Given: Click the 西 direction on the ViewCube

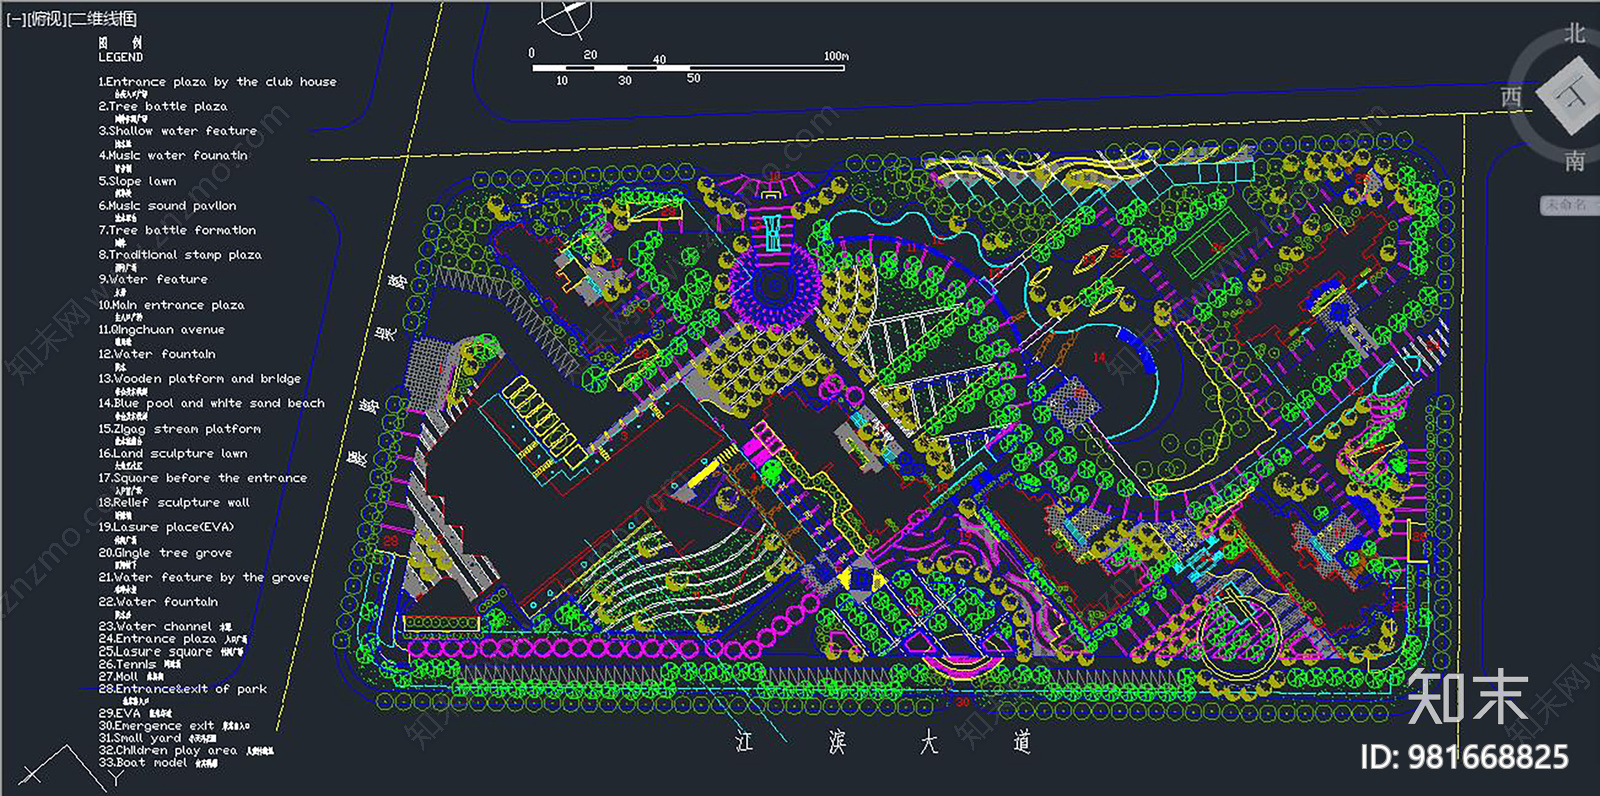Looking at the screenshot, I should coord(1511,97).
